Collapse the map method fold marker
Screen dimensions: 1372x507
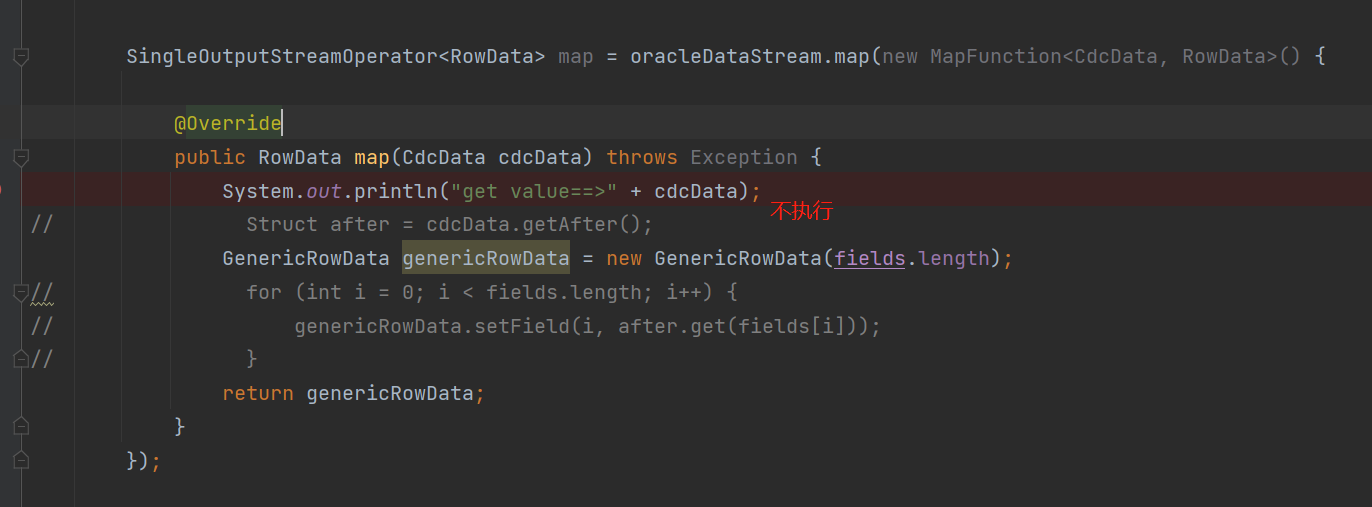coord(20,158)
